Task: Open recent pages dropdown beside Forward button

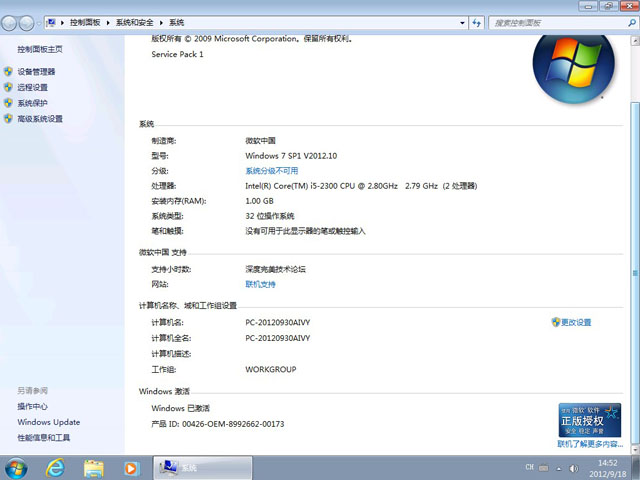Action: tap(39, 23)
